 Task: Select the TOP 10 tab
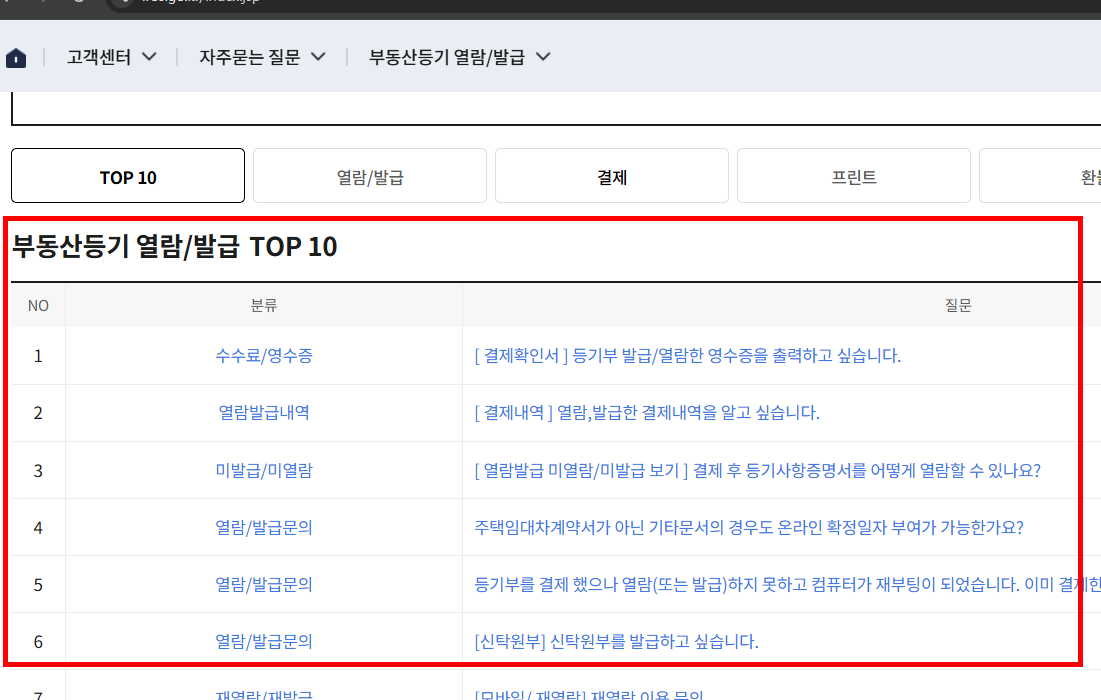pyautogui.click(x=127, y=175)
